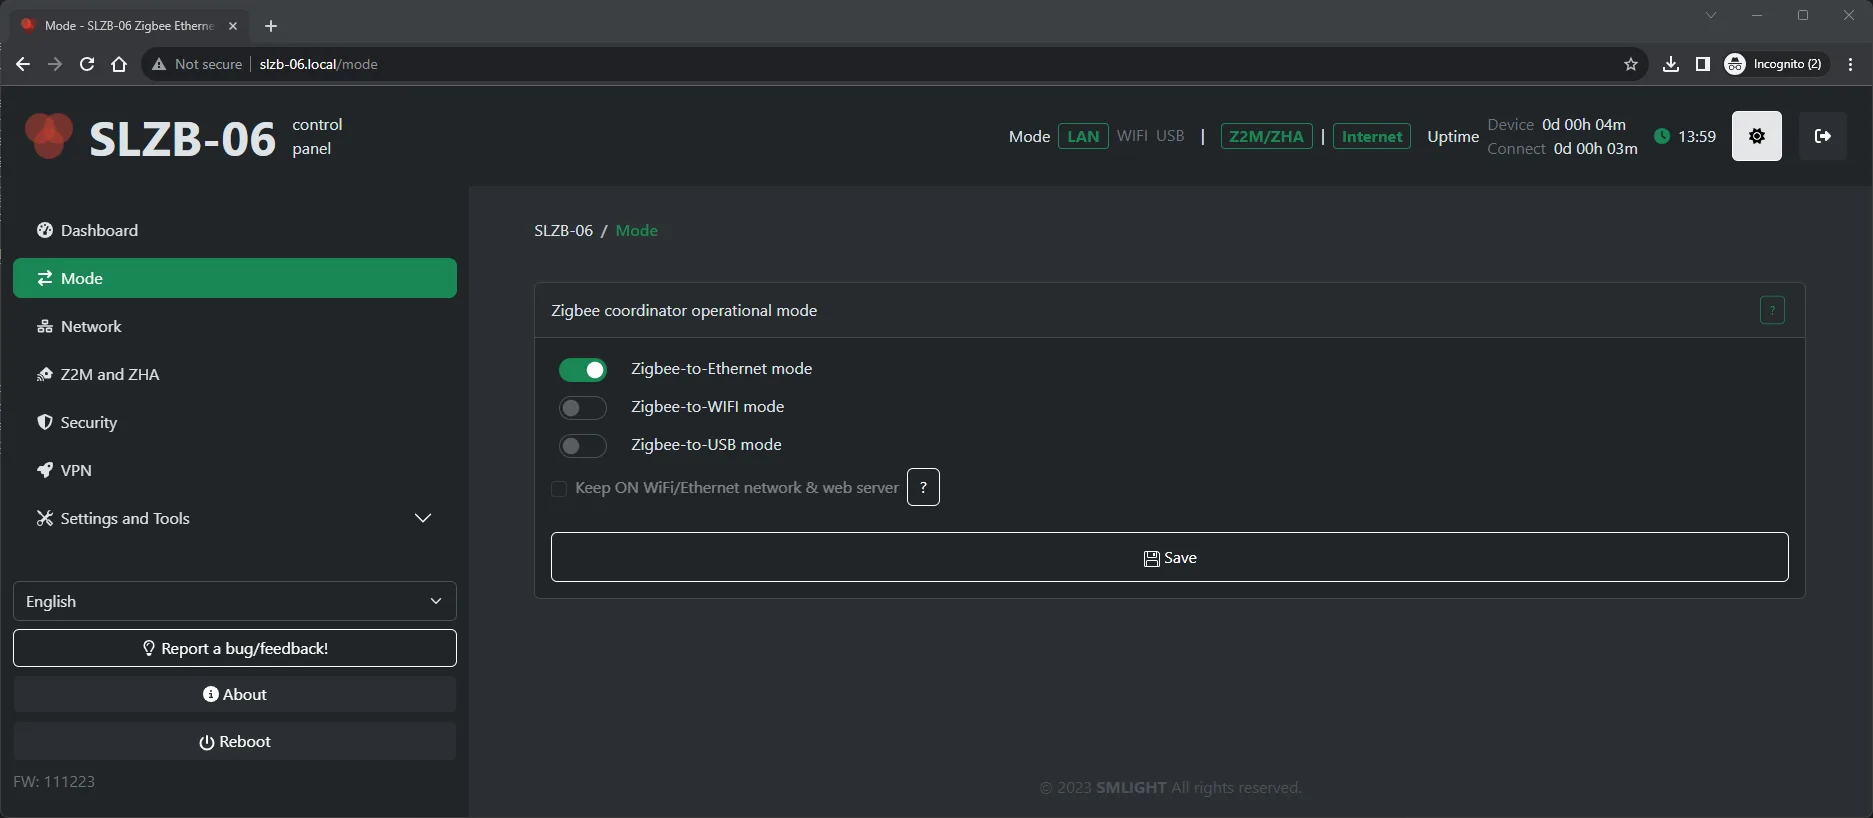1873x818 pixels.
Task: Disable Zigbee-to-Ethernet mode toggle
Action: 582,370
